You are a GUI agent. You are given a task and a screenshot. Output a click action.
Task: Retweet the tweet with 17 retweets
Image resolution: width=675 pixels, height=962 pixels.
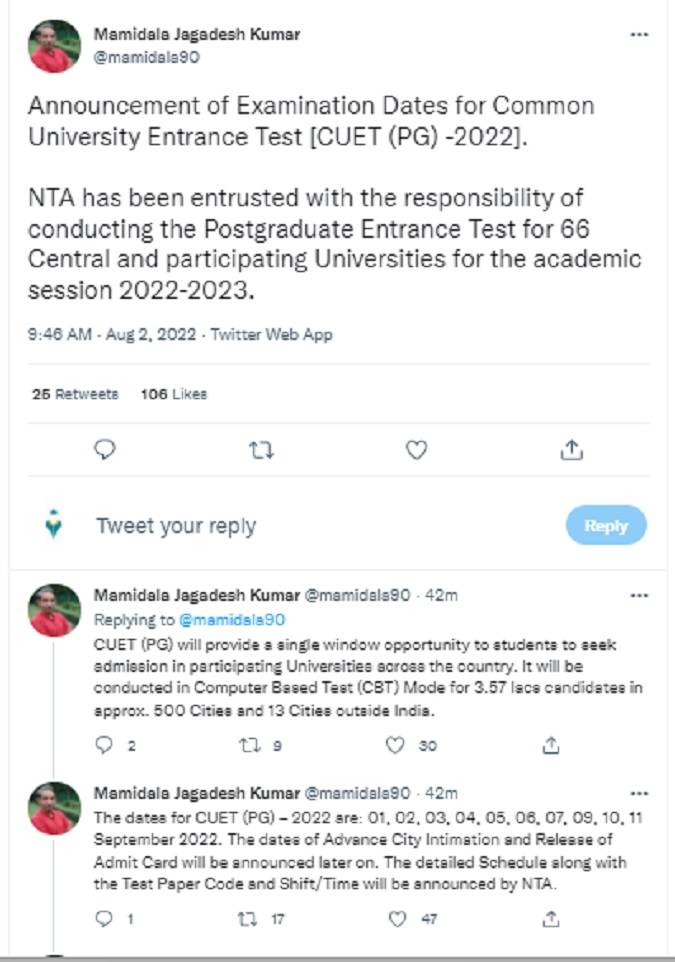click(x=249, y=918)
